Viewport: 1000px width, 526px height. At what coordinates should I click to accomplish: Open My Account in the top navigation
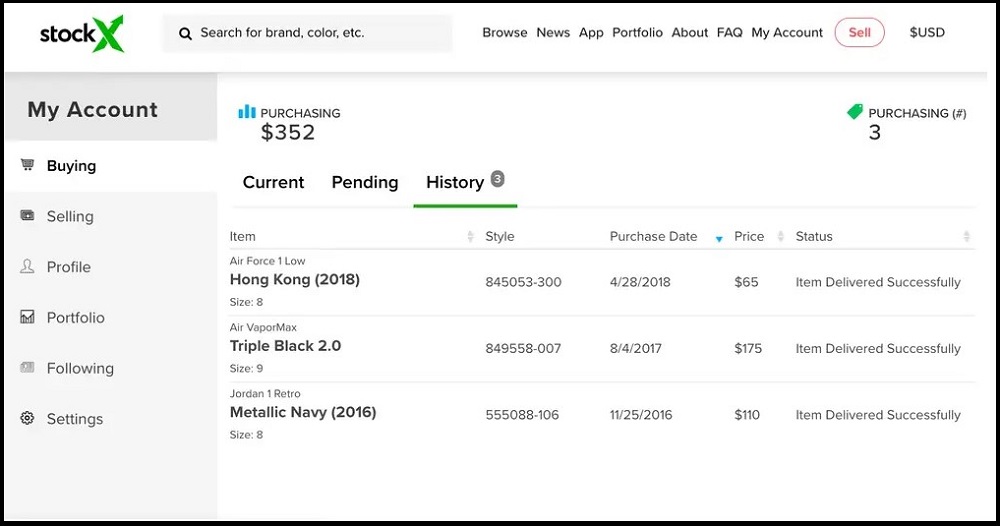coord(787,33)
